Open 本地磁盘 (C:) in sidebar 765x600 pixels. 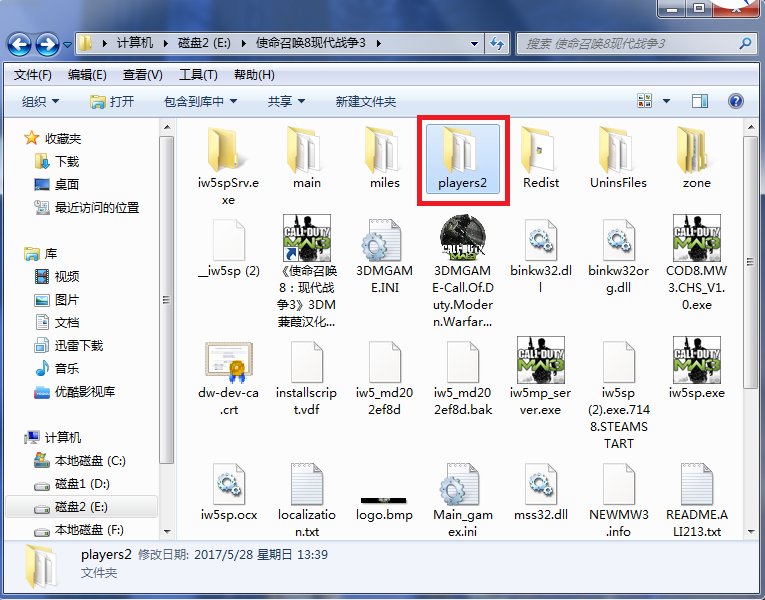pyautogui.click(x=80, y=460)
